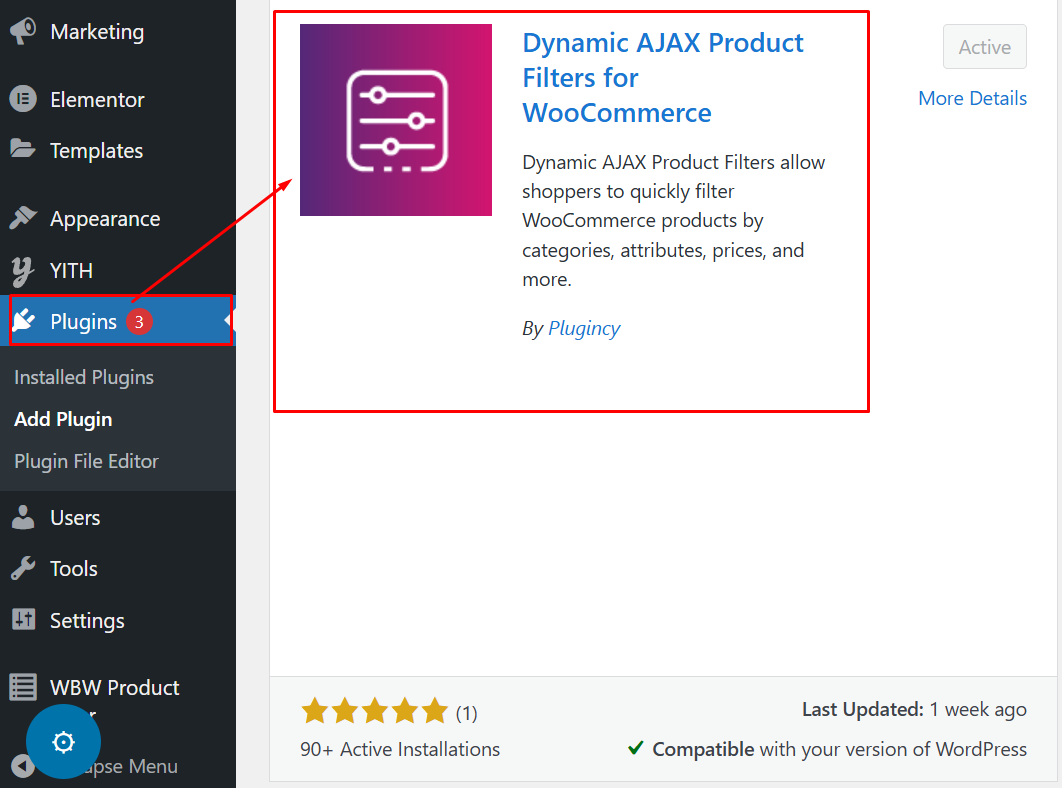Screen dimensions: 1062x788
Task: Click the Active status button
Action: (x=984, y=47)
